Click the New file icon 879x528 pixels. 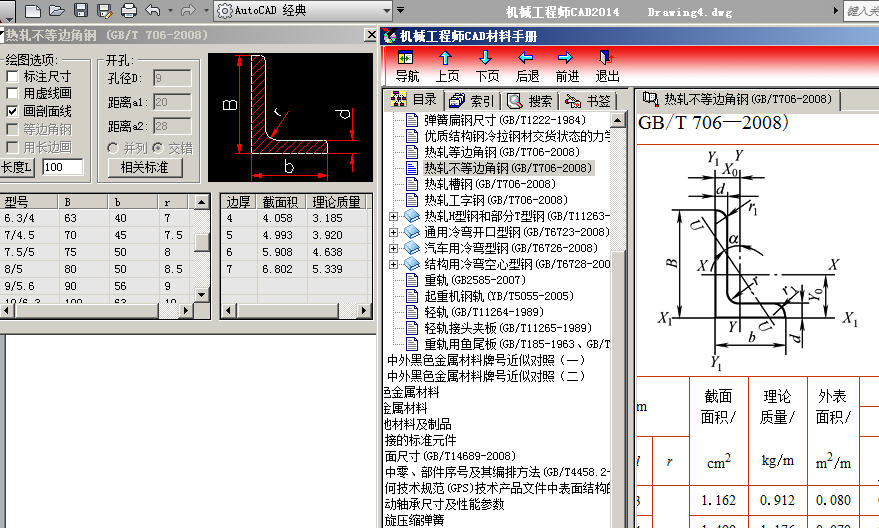(x=33, y=11)
